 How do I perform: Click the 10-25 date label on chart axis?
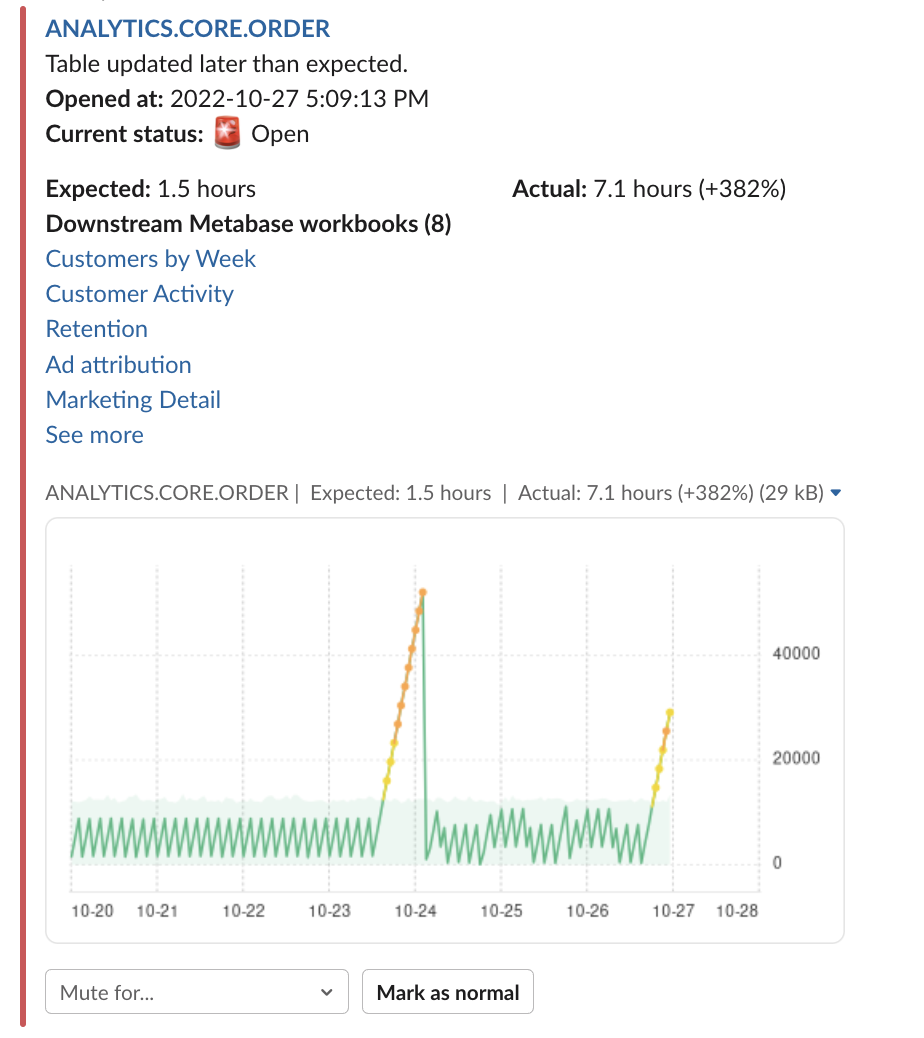[501, 911]
